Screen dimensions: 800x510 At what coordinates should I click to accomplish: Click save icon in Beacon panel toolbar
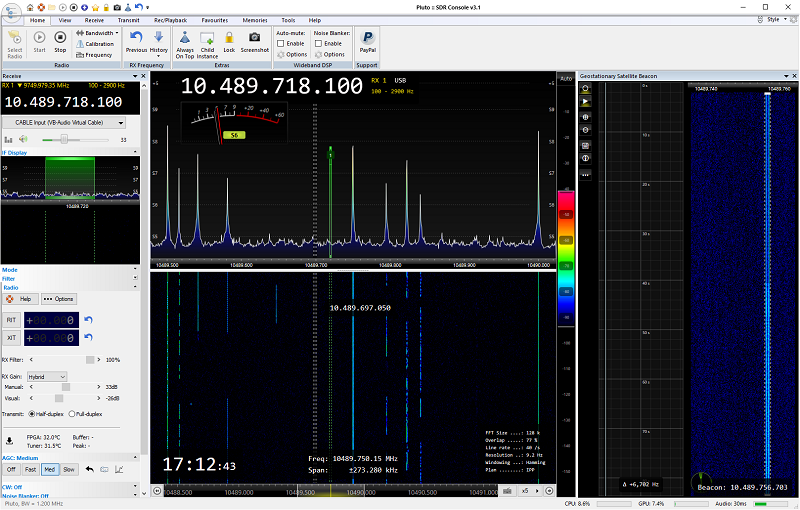click(585, 145)
